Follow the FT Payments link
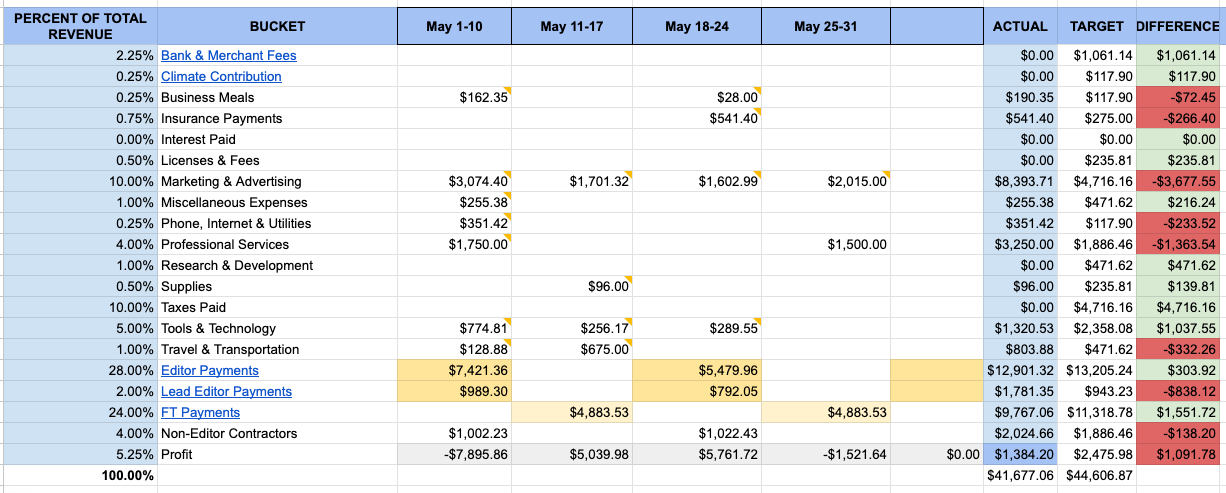The image size is (1226, 493). 200,412
